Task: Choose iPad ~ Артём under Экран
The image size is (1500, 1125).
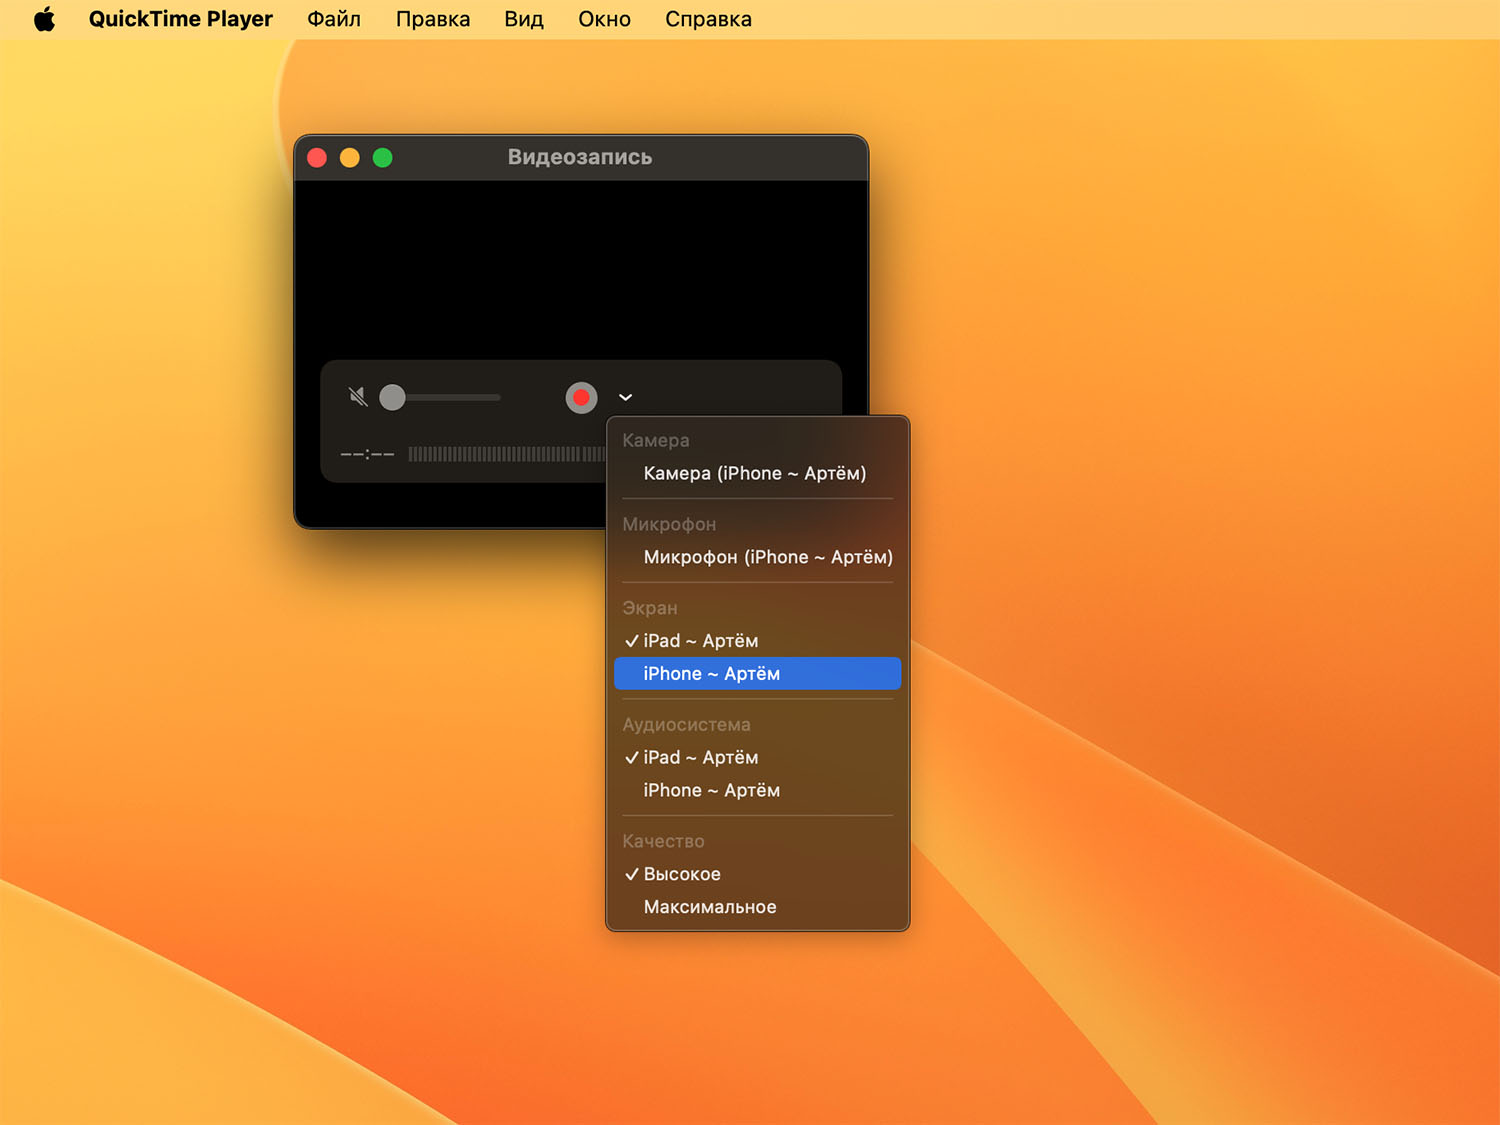Action: coord(757,641)
